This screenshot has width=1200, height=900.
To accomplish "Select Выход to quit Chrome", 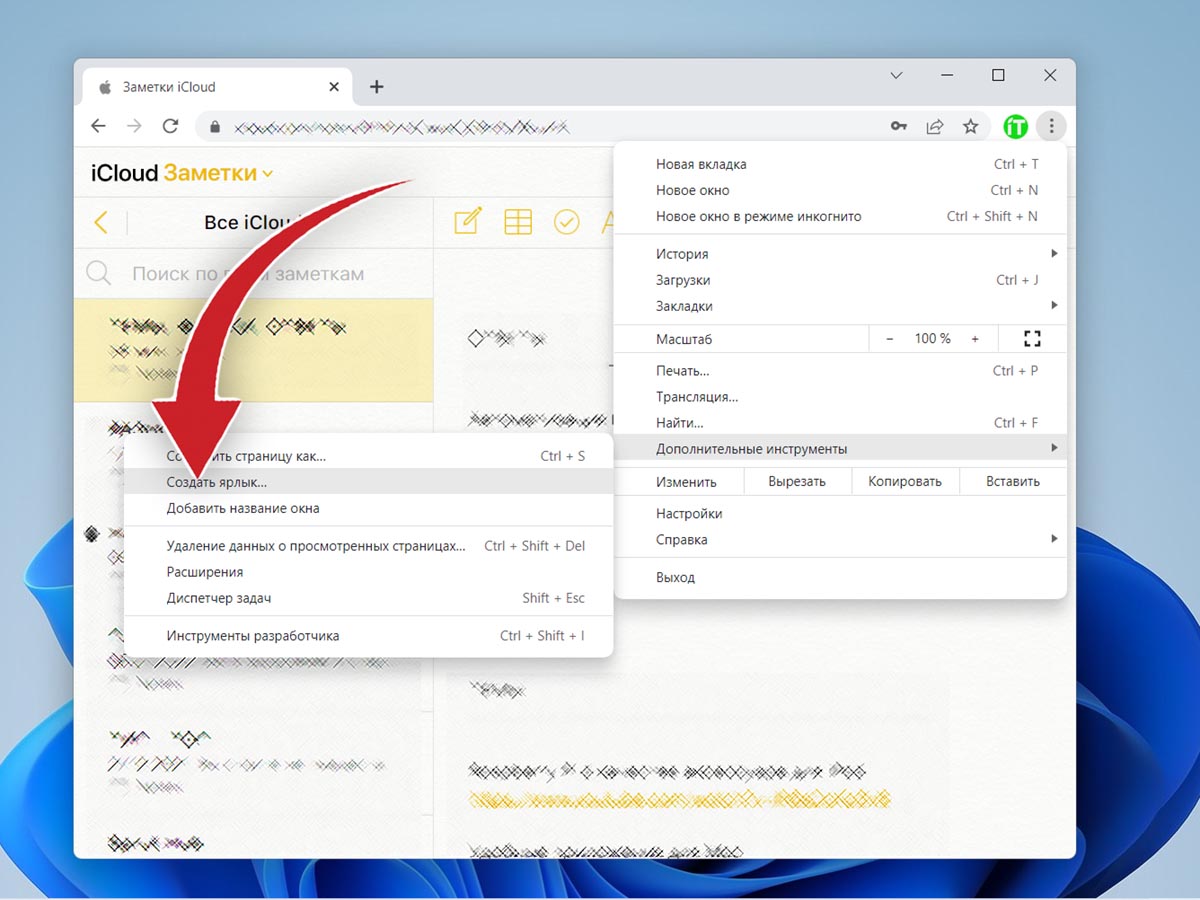I will coord(840,577).
